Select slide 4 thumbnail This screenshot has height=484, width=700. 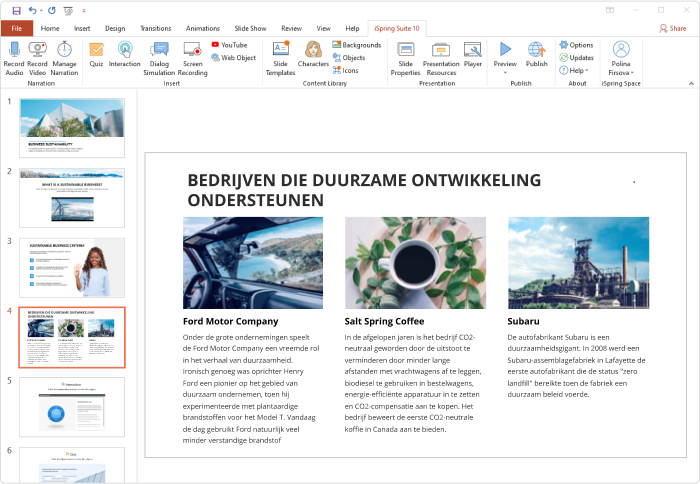click(72, 337)
